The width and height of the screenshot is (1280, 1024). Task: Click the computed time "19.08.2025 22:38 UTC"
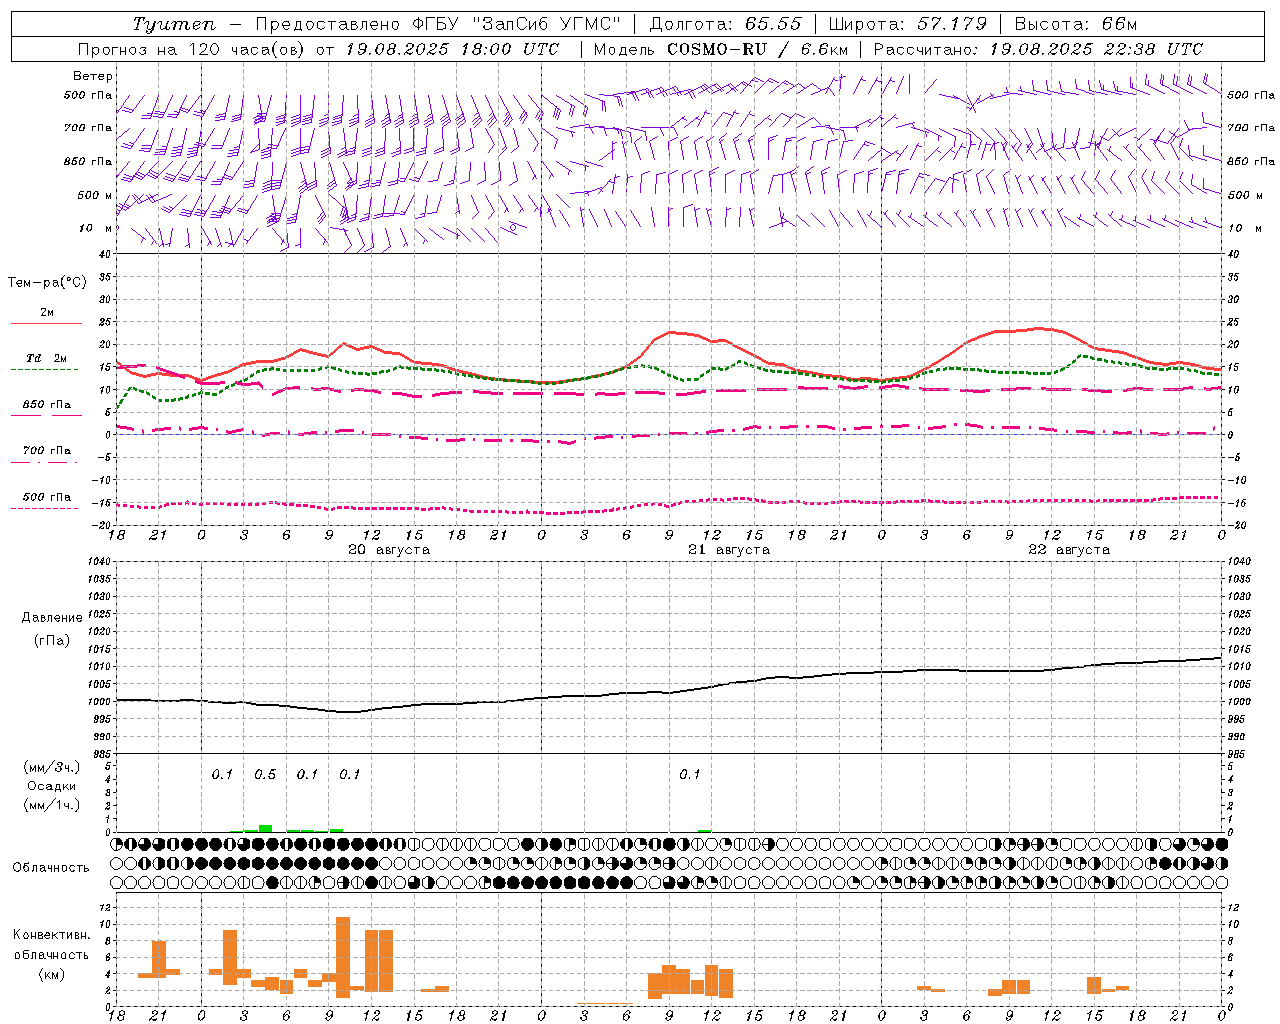pos(1096,49)
